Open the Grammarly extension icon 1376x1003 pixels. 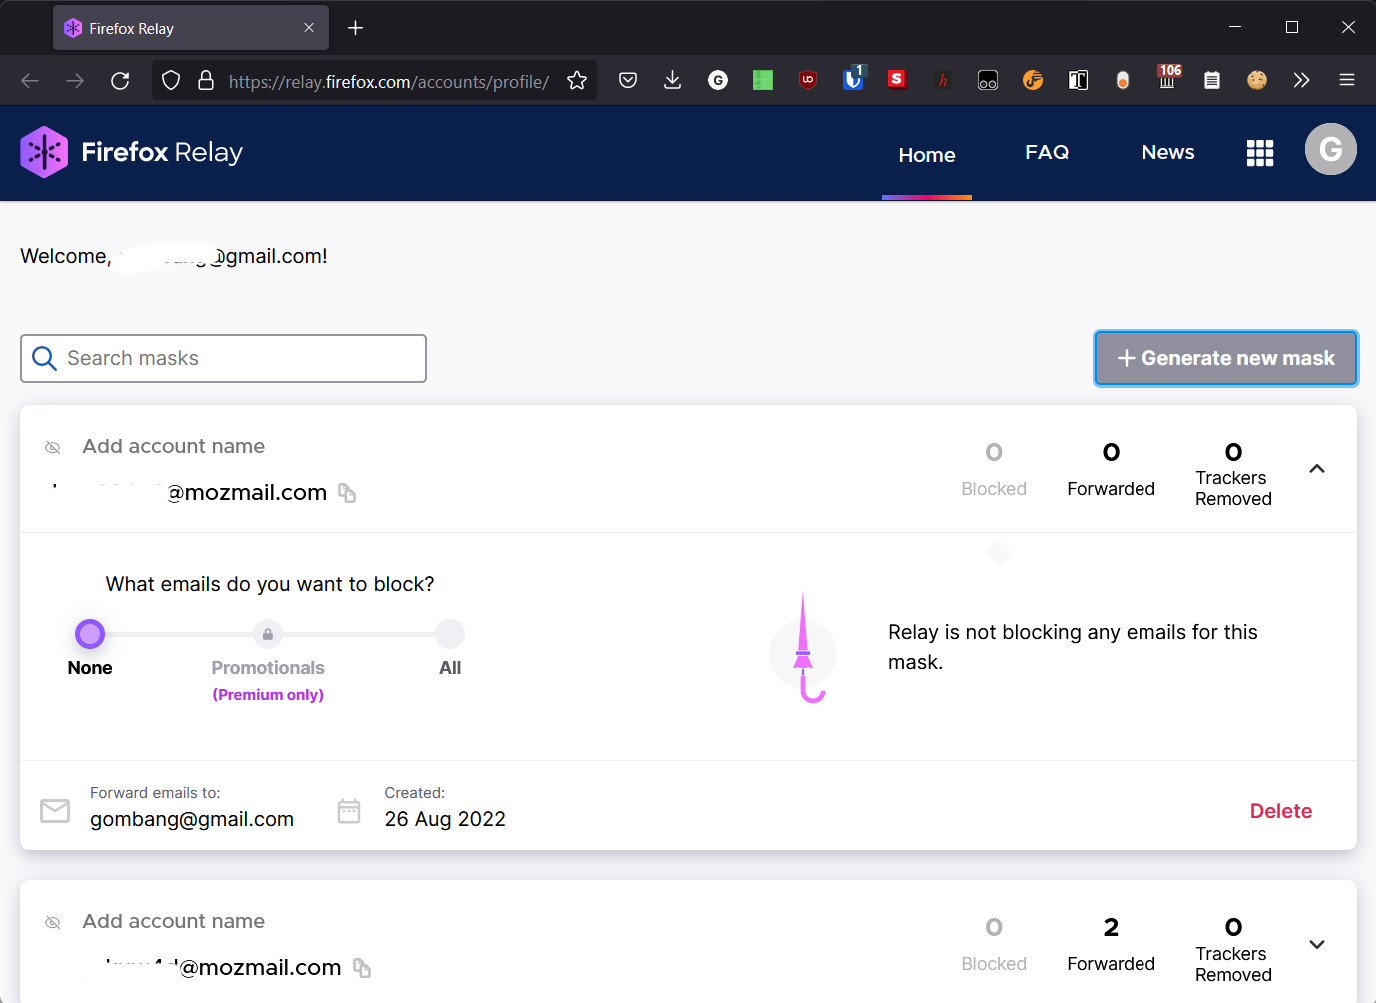coord(718,80)
